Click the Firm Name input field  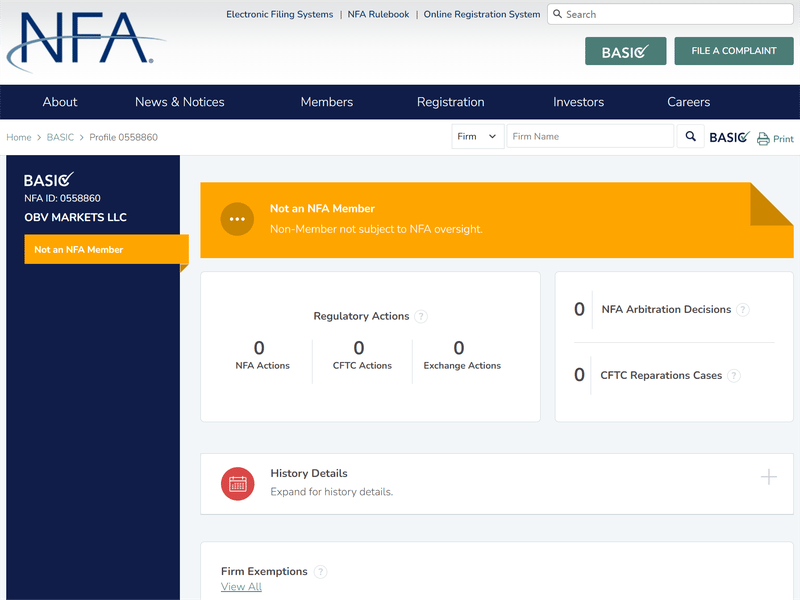click(x=590, y=136)
